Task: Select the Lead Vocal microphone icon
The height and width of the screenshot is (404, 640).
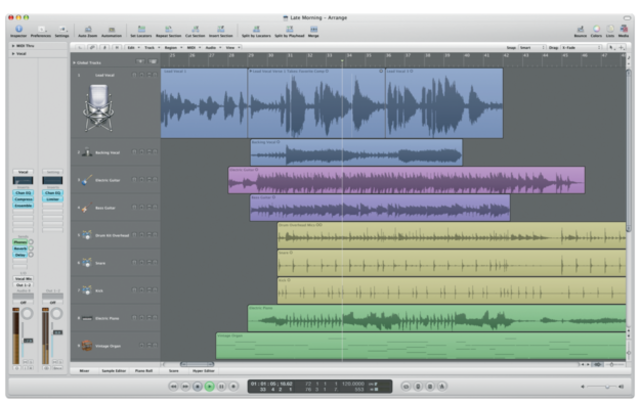Action: tap(98, 108)
